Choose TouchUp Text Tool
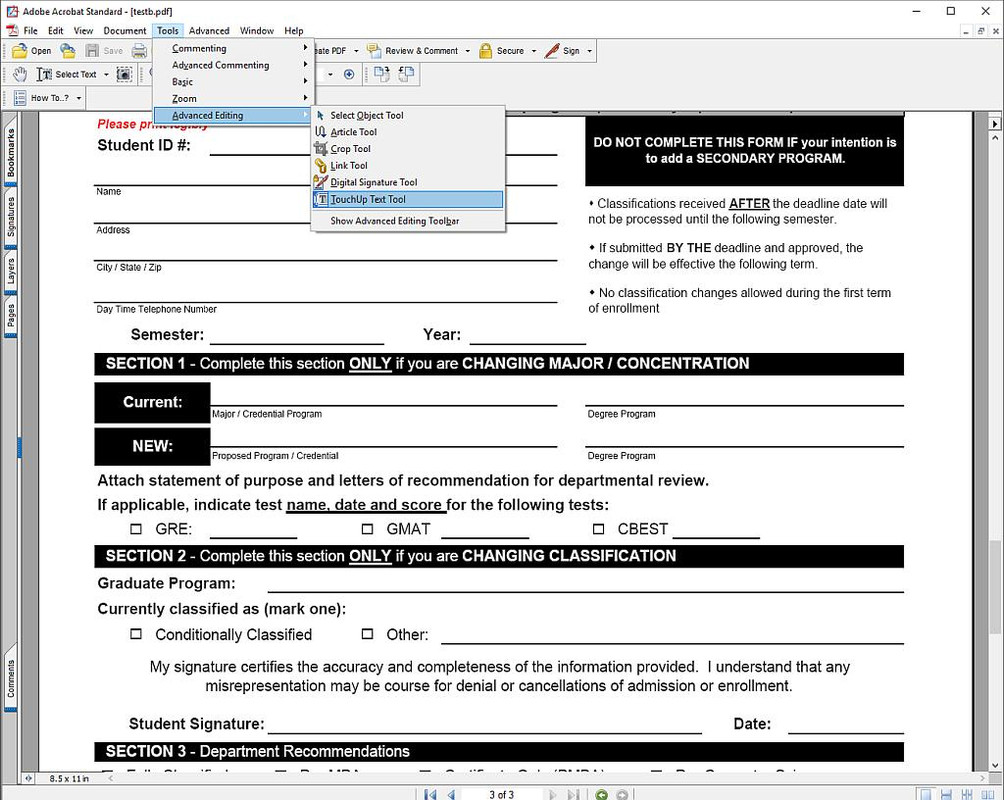This screenshot has height=800, width=1004. pos(408,199)
